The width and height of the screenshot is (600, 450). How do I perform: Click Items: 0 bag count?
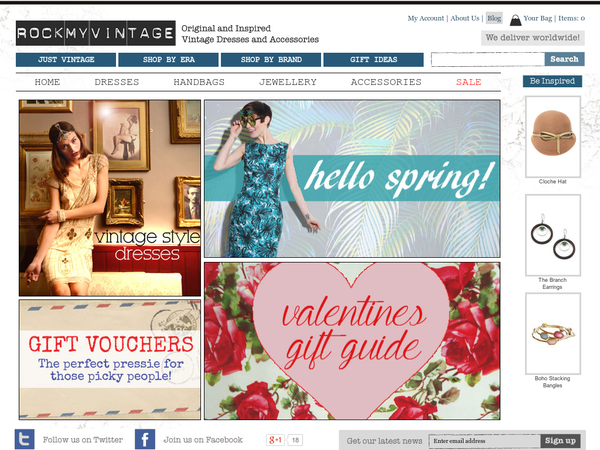tap(571, 18)
